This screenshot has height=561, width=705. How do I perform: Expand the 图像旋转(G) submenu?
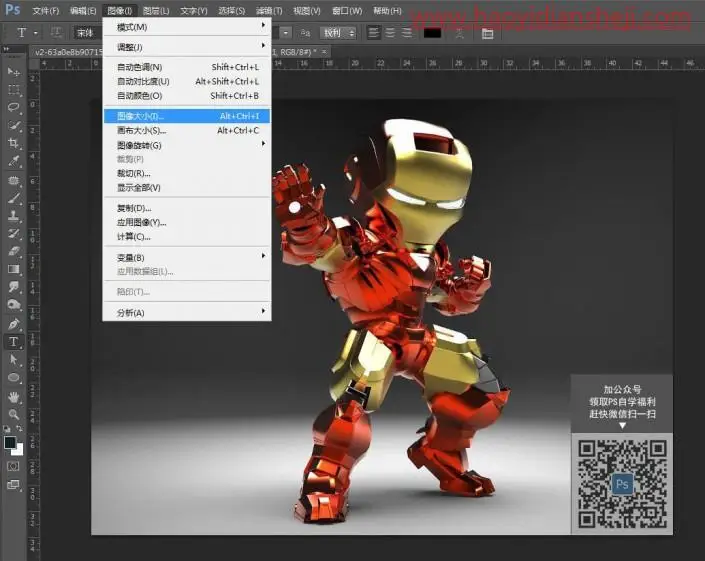coord(187,145)
